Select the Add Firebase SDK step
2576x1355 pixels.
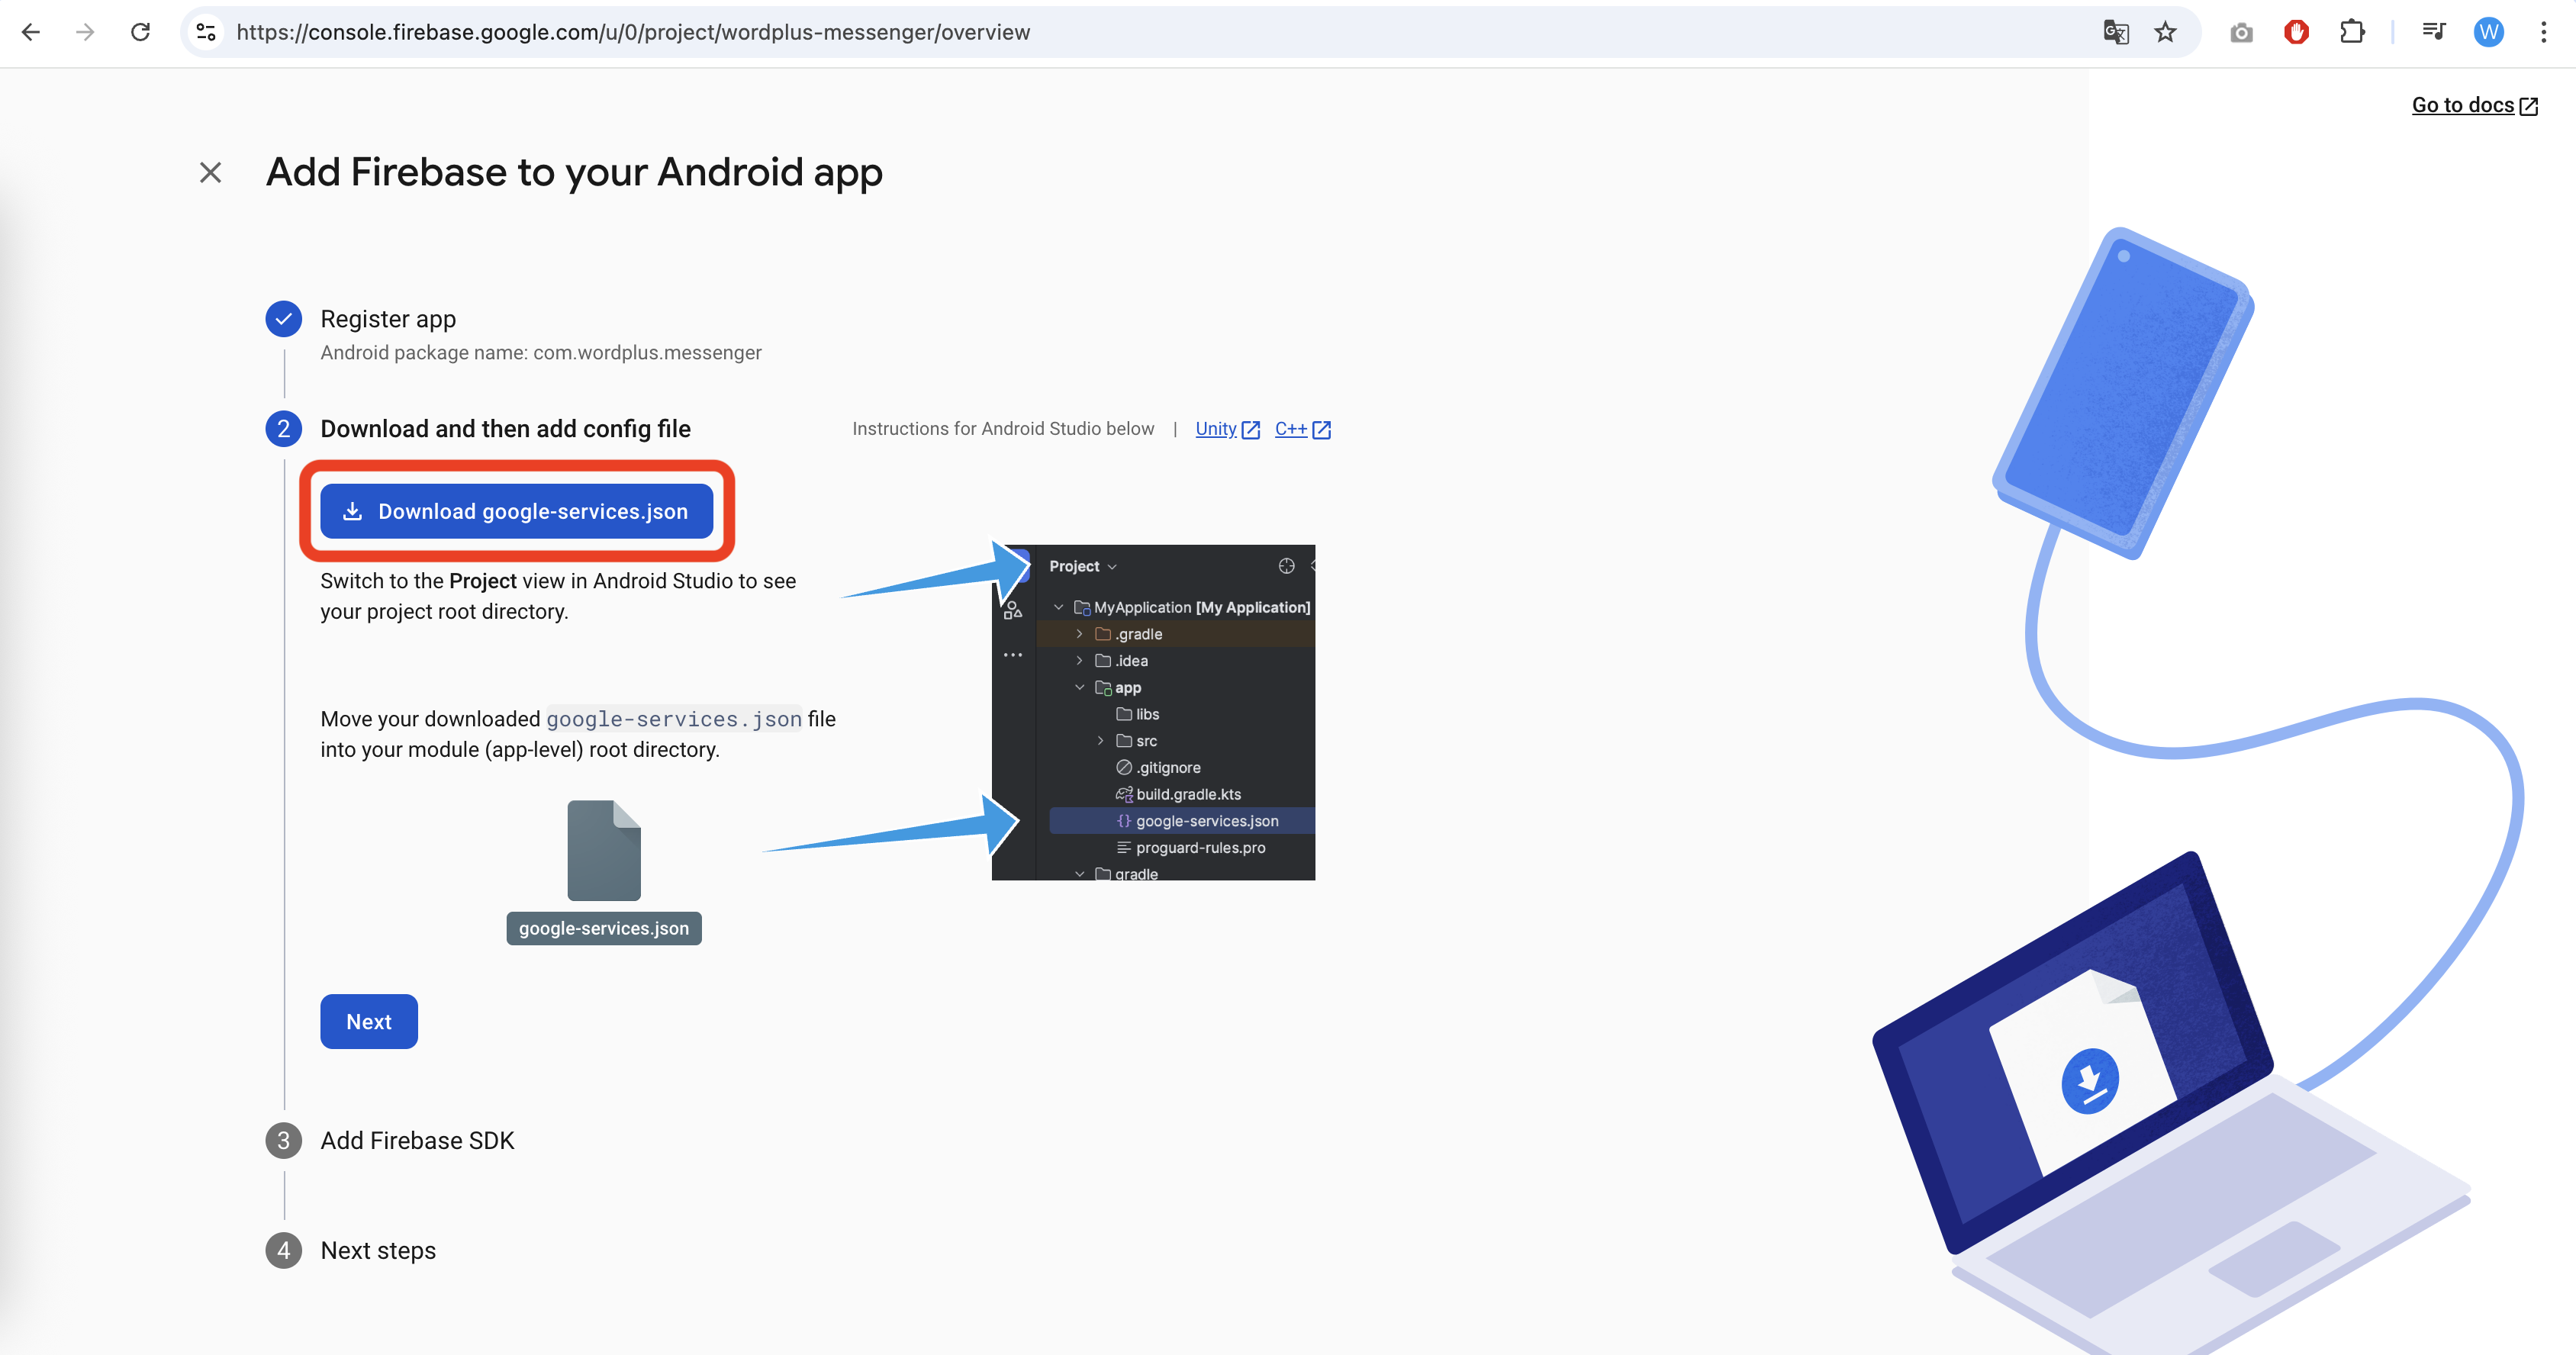(x=417, y=1141)
